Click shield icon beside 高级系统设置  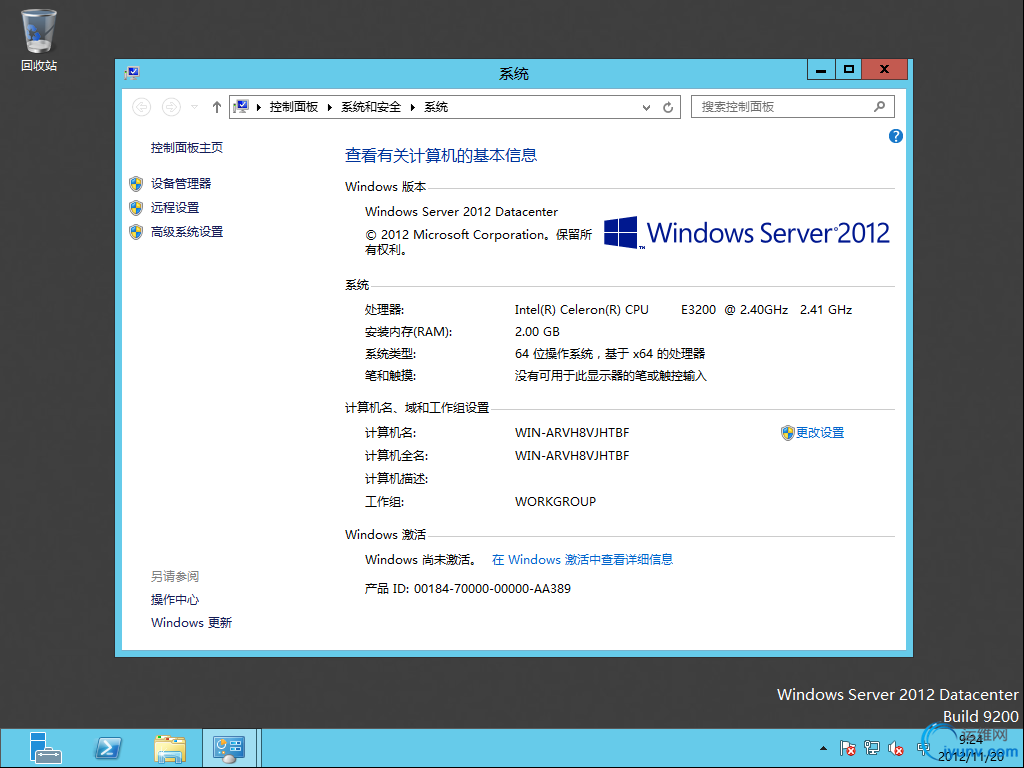click(136, 232)
